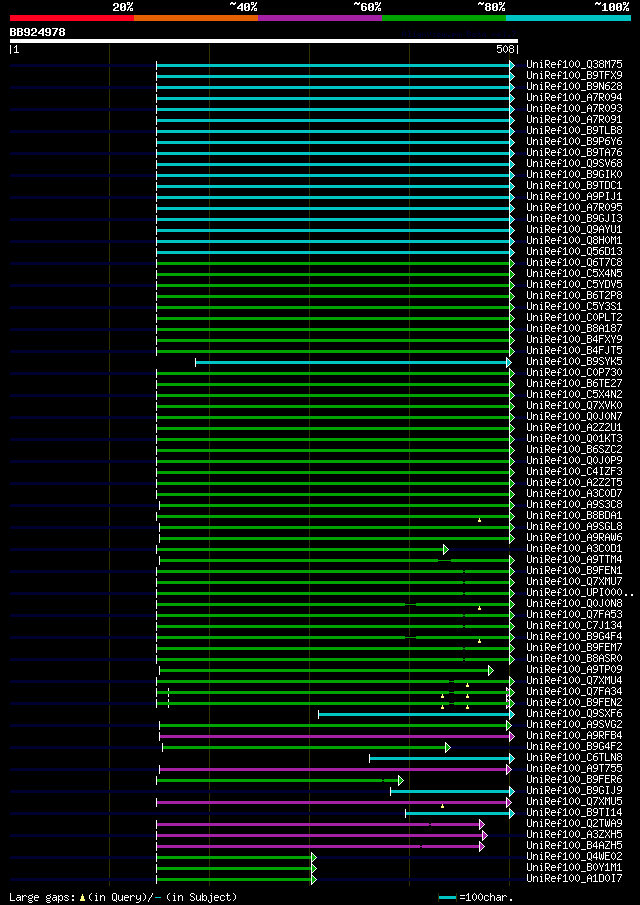This screenshot has height=905, width=640.
Task: Open hit UniRef100_B4FJT5
Action: pos(574,351)
